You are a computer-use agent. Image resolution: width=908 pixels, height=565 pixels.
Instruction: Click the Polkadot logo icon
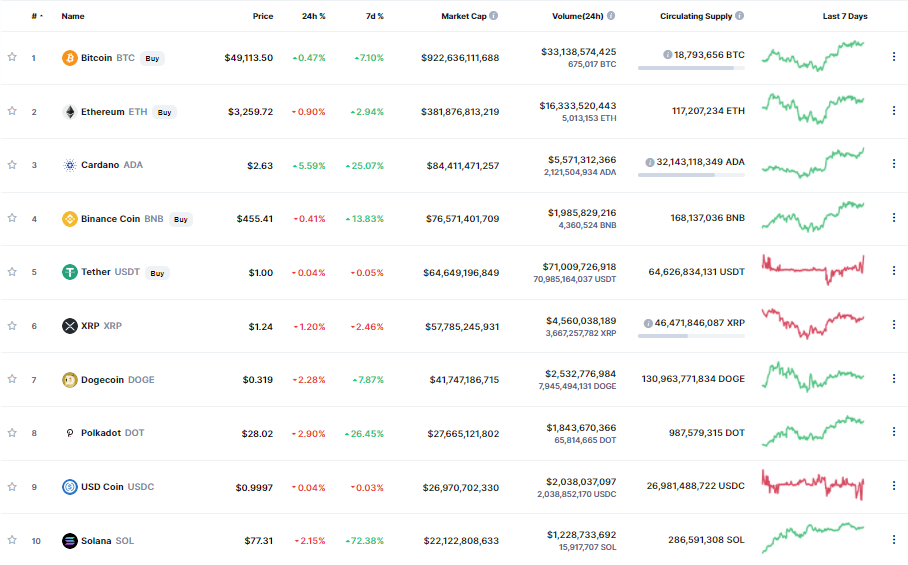coord(69,433)
